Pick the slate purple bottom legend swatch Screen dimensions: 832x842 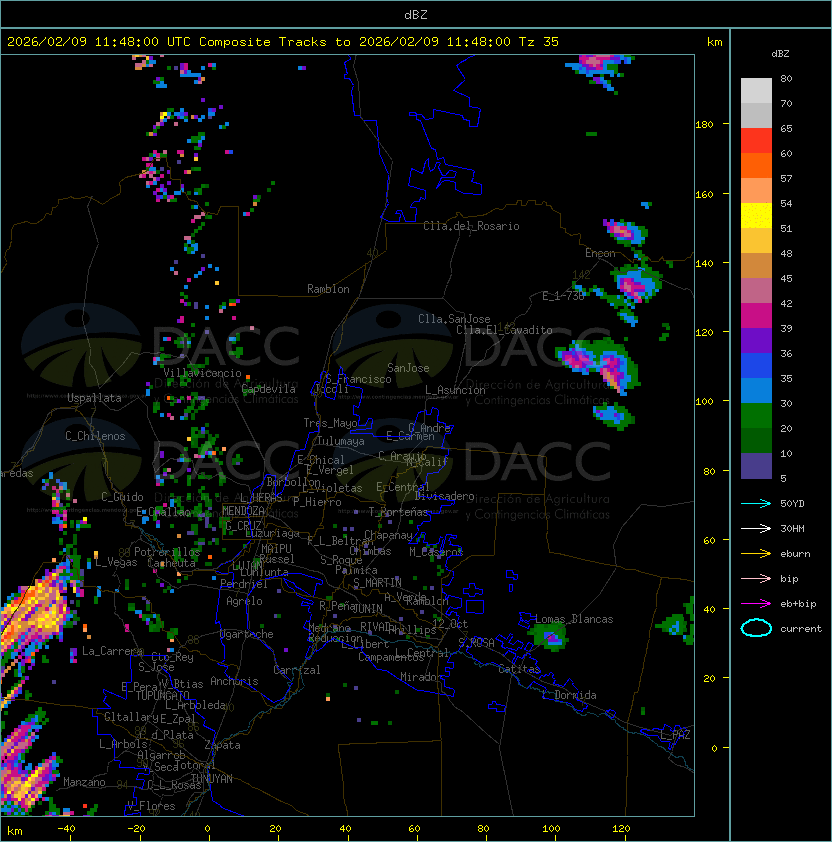click(756, 466)
